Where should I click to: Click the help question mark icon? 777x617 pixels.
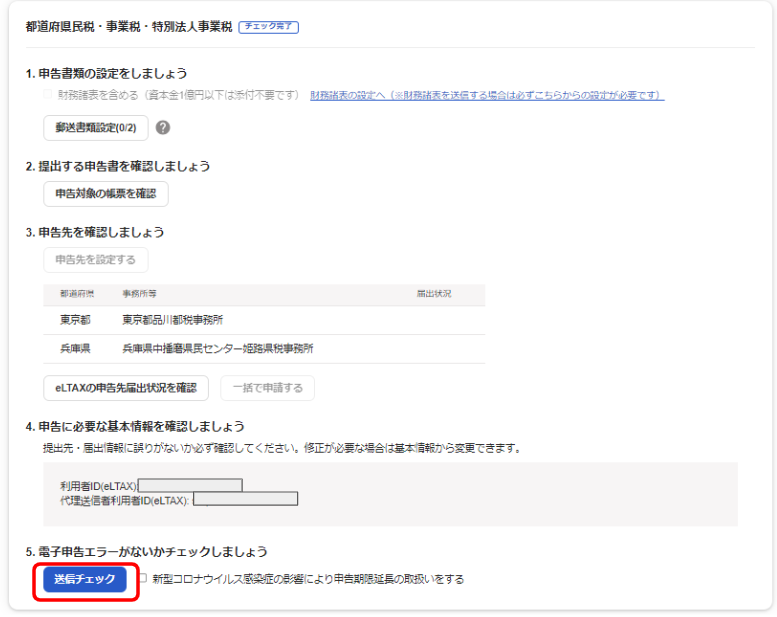pos(163,128)
